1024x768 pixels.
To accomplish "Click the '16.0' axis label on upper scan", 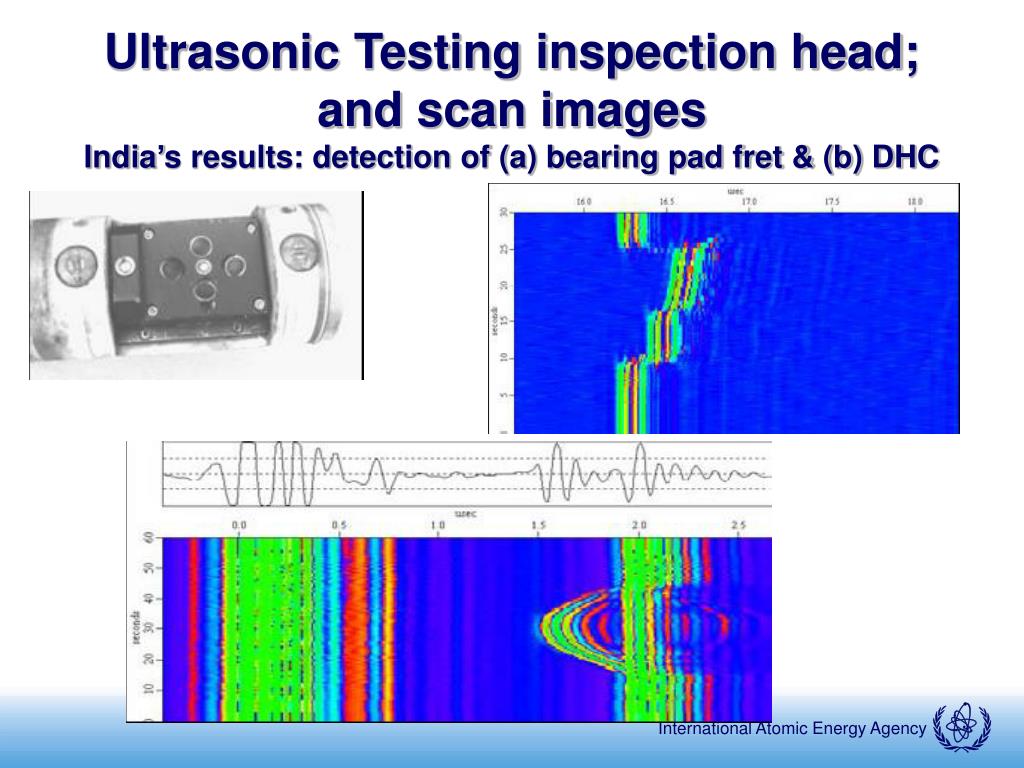I will 583,202.
